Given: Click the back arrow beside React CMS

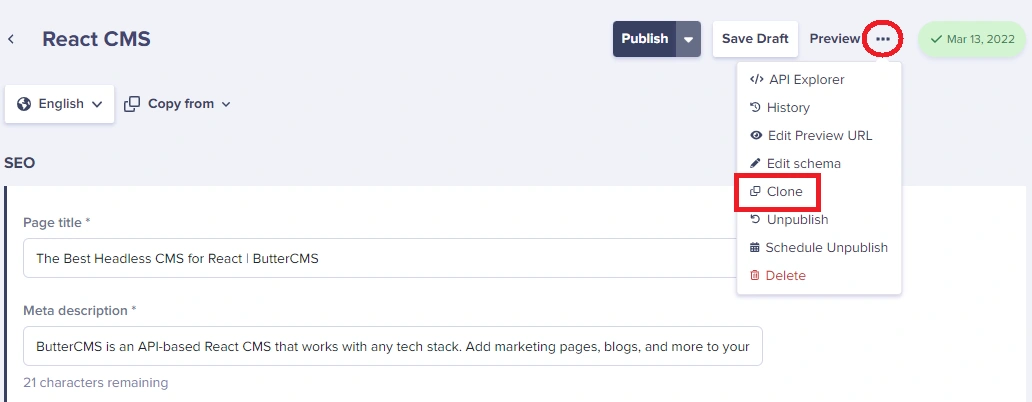Looking at the screenshot, I should coord(11,39).
